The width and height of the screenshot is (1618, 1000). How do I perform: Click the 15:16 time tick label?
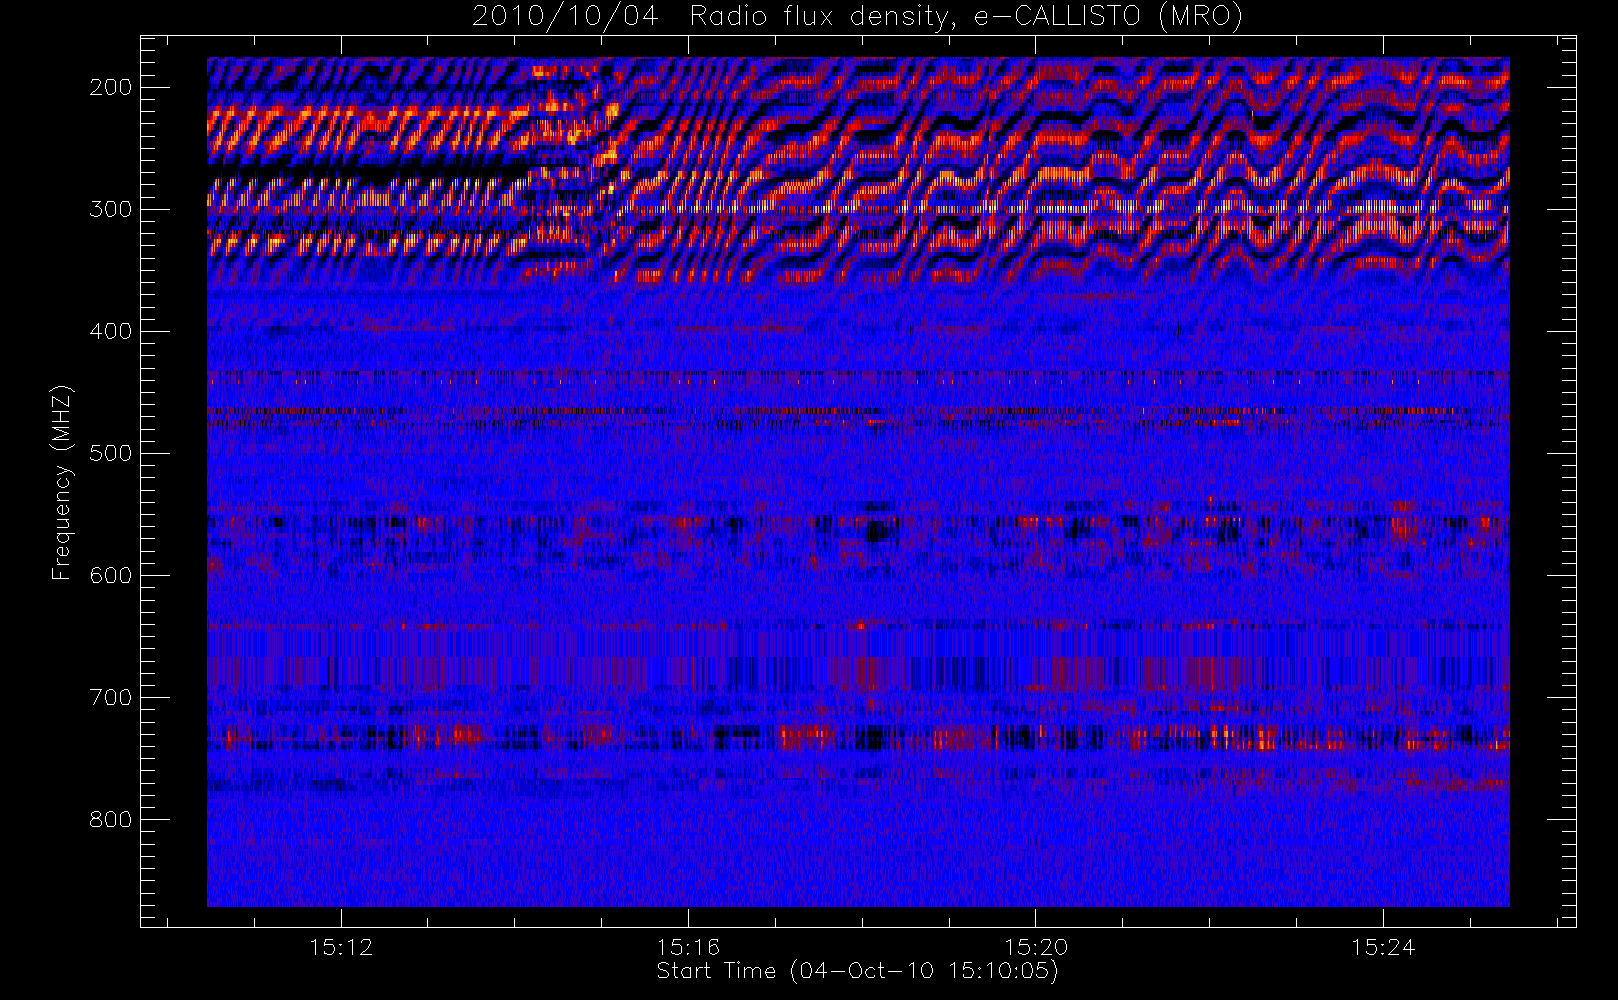pos(688,946)
